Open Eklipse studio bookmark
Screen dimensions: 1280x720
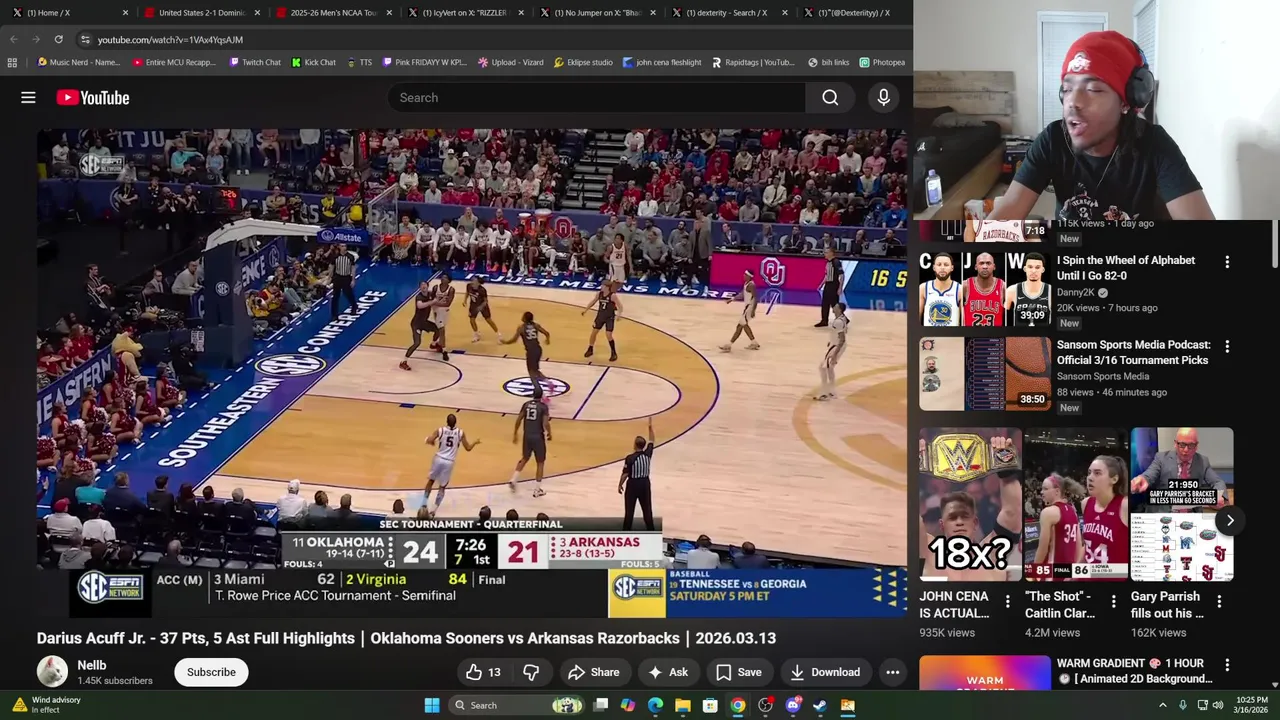pyautogui.click(x=583, y=62)
